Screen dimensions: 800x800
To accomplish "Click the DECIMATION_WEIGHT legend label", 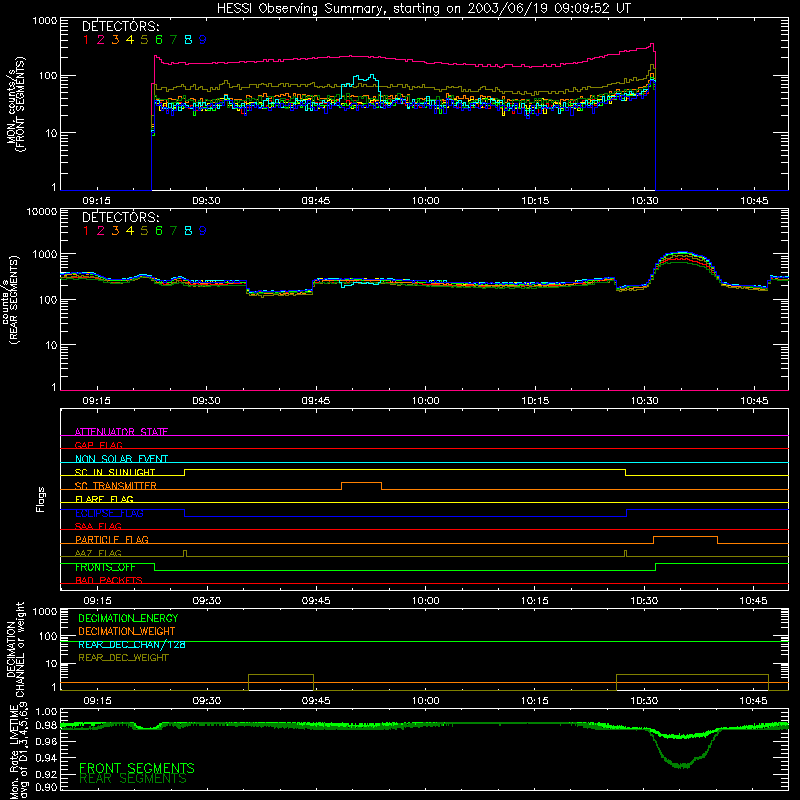I will point(127,632).
